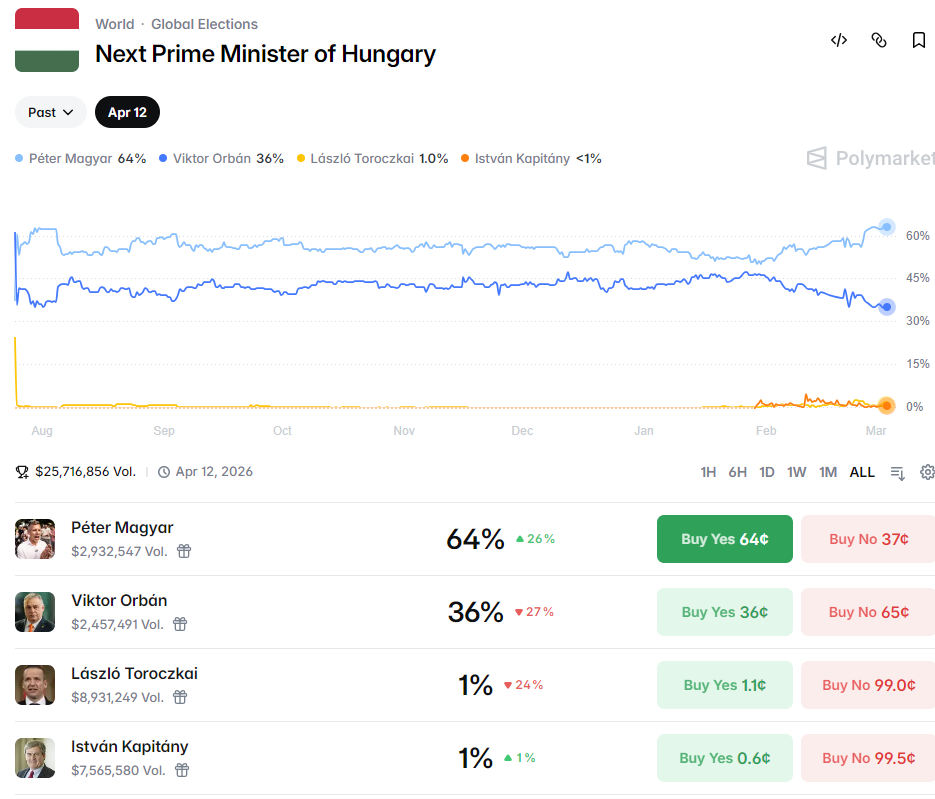This screenshot has width=935, height=799.
Task: Buy Yes 64¢ for Péter Magyar
Action: click(x=724, y=539)
